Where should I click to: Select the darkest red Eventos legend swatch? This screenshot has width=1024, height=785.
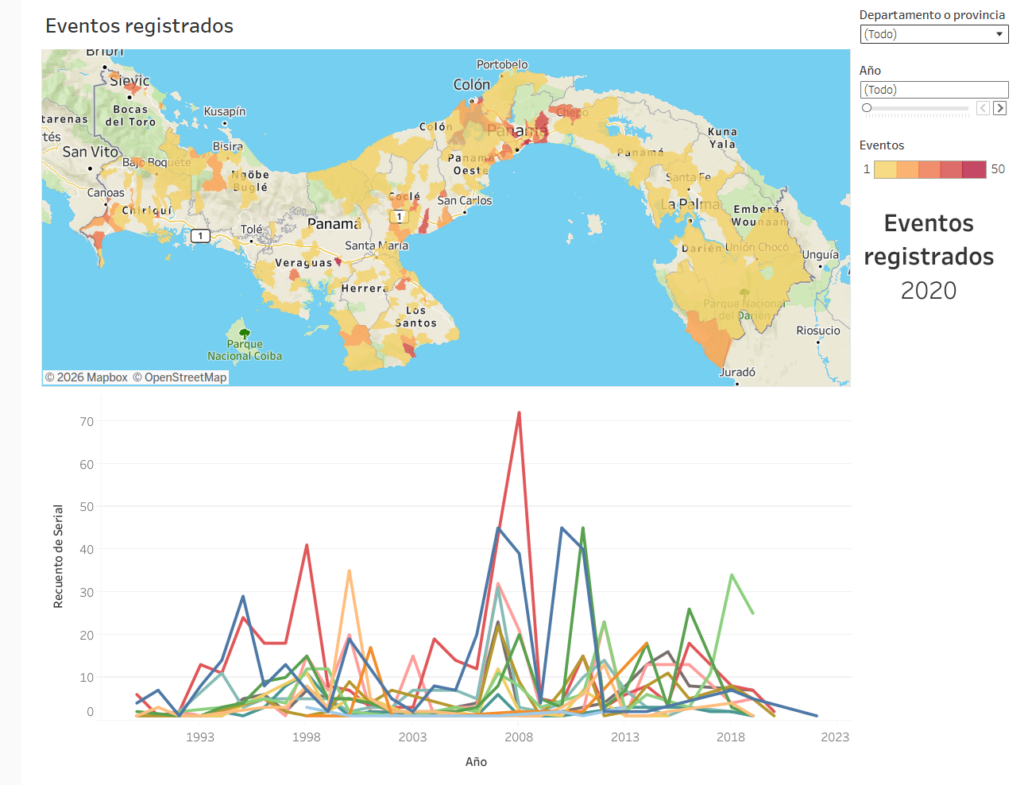[974, 169]
